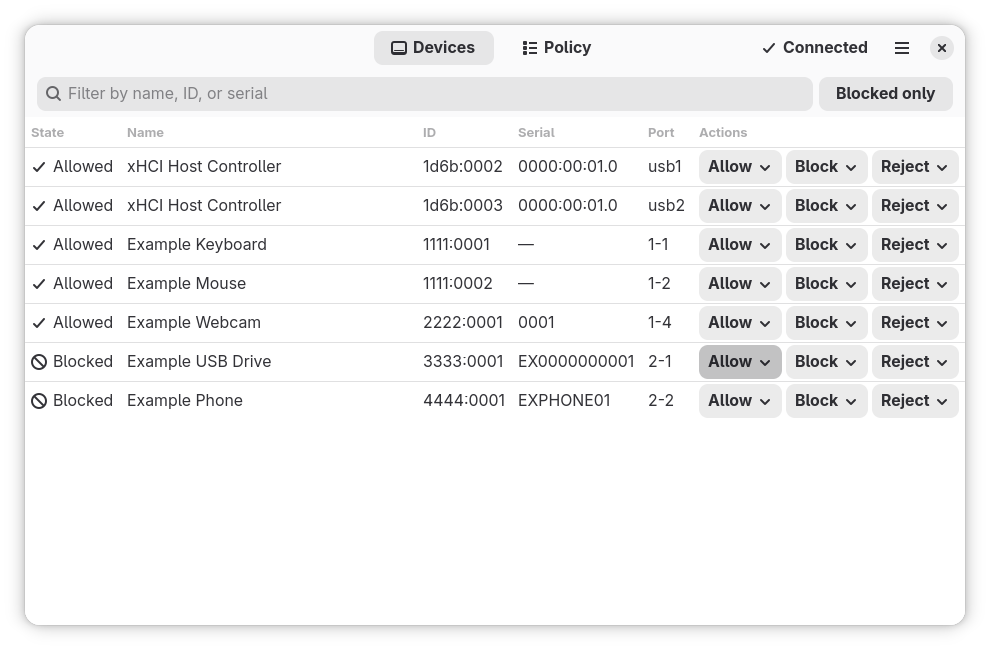Screen dimensions: 990x650
Task: Switch to the Devices tab
Action: click(x=434, y=48)
